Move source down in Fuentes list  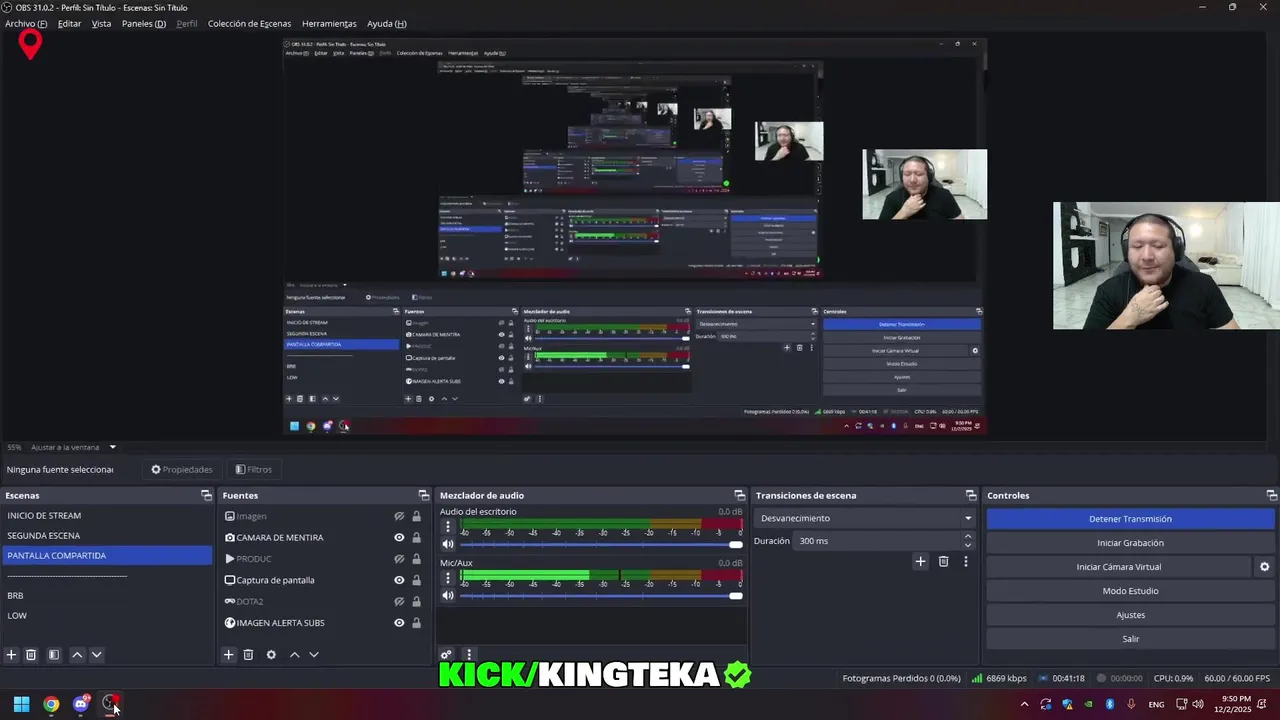[x=313, y=655]
